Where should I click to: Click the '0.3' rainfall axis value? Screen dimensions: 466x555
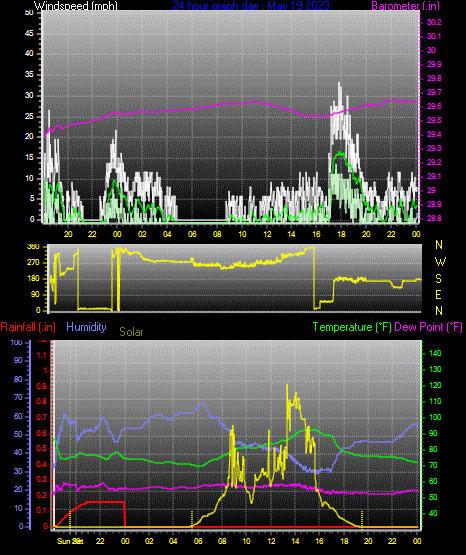point(42,479)
